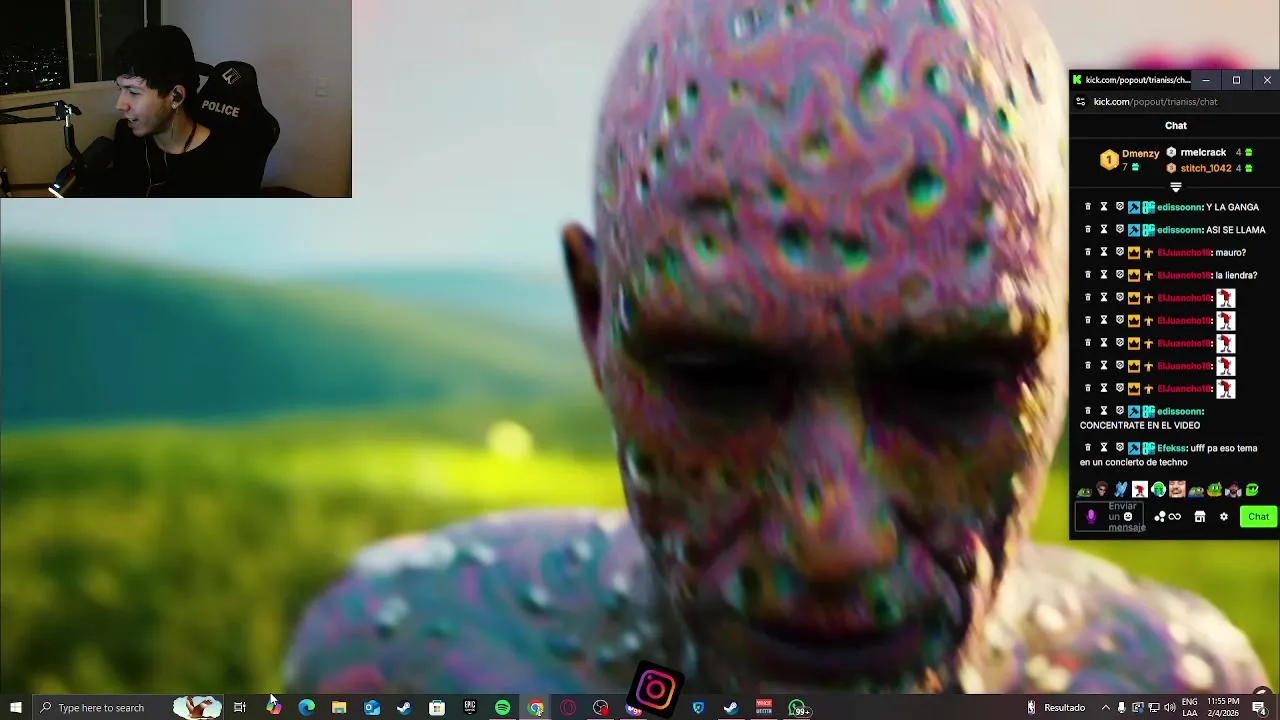Viewport: 1280px width, 720px height.
Task: Pick the red dancing character quick emote
Action: pyautogui.click(x=1140, y=490)
